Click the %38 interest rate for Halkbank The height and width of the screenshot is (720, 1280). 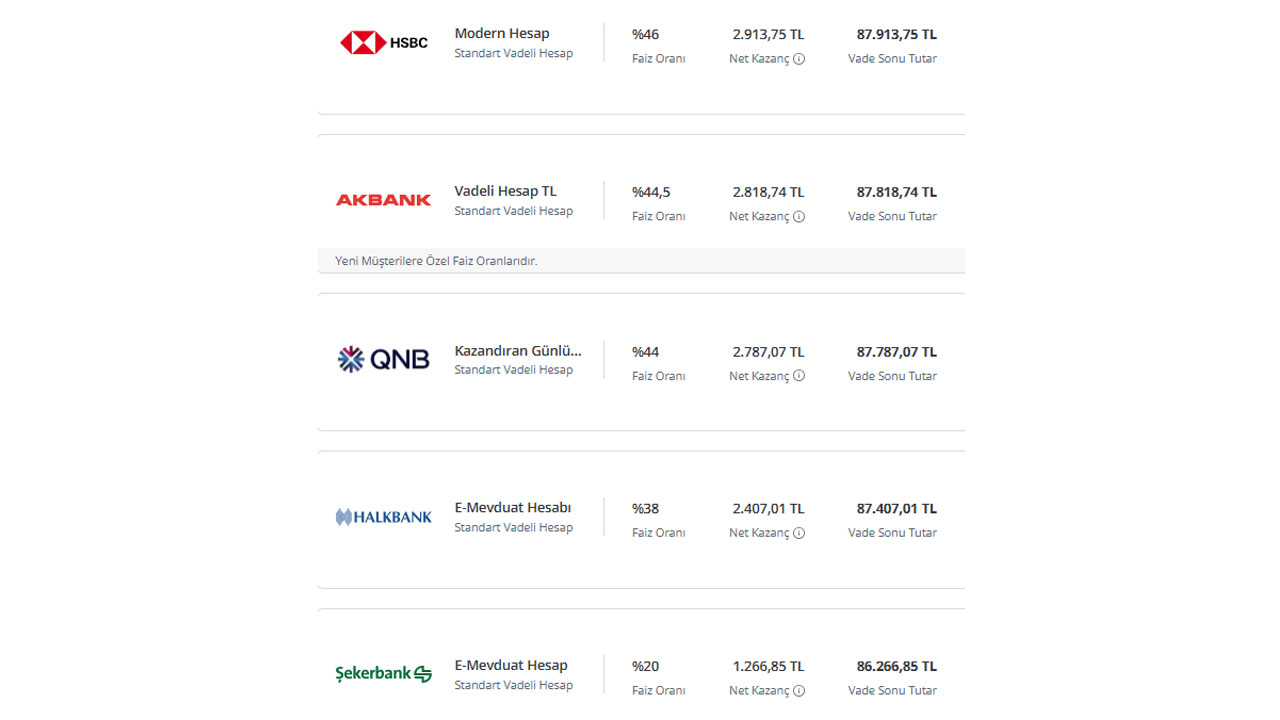(645, 509)
